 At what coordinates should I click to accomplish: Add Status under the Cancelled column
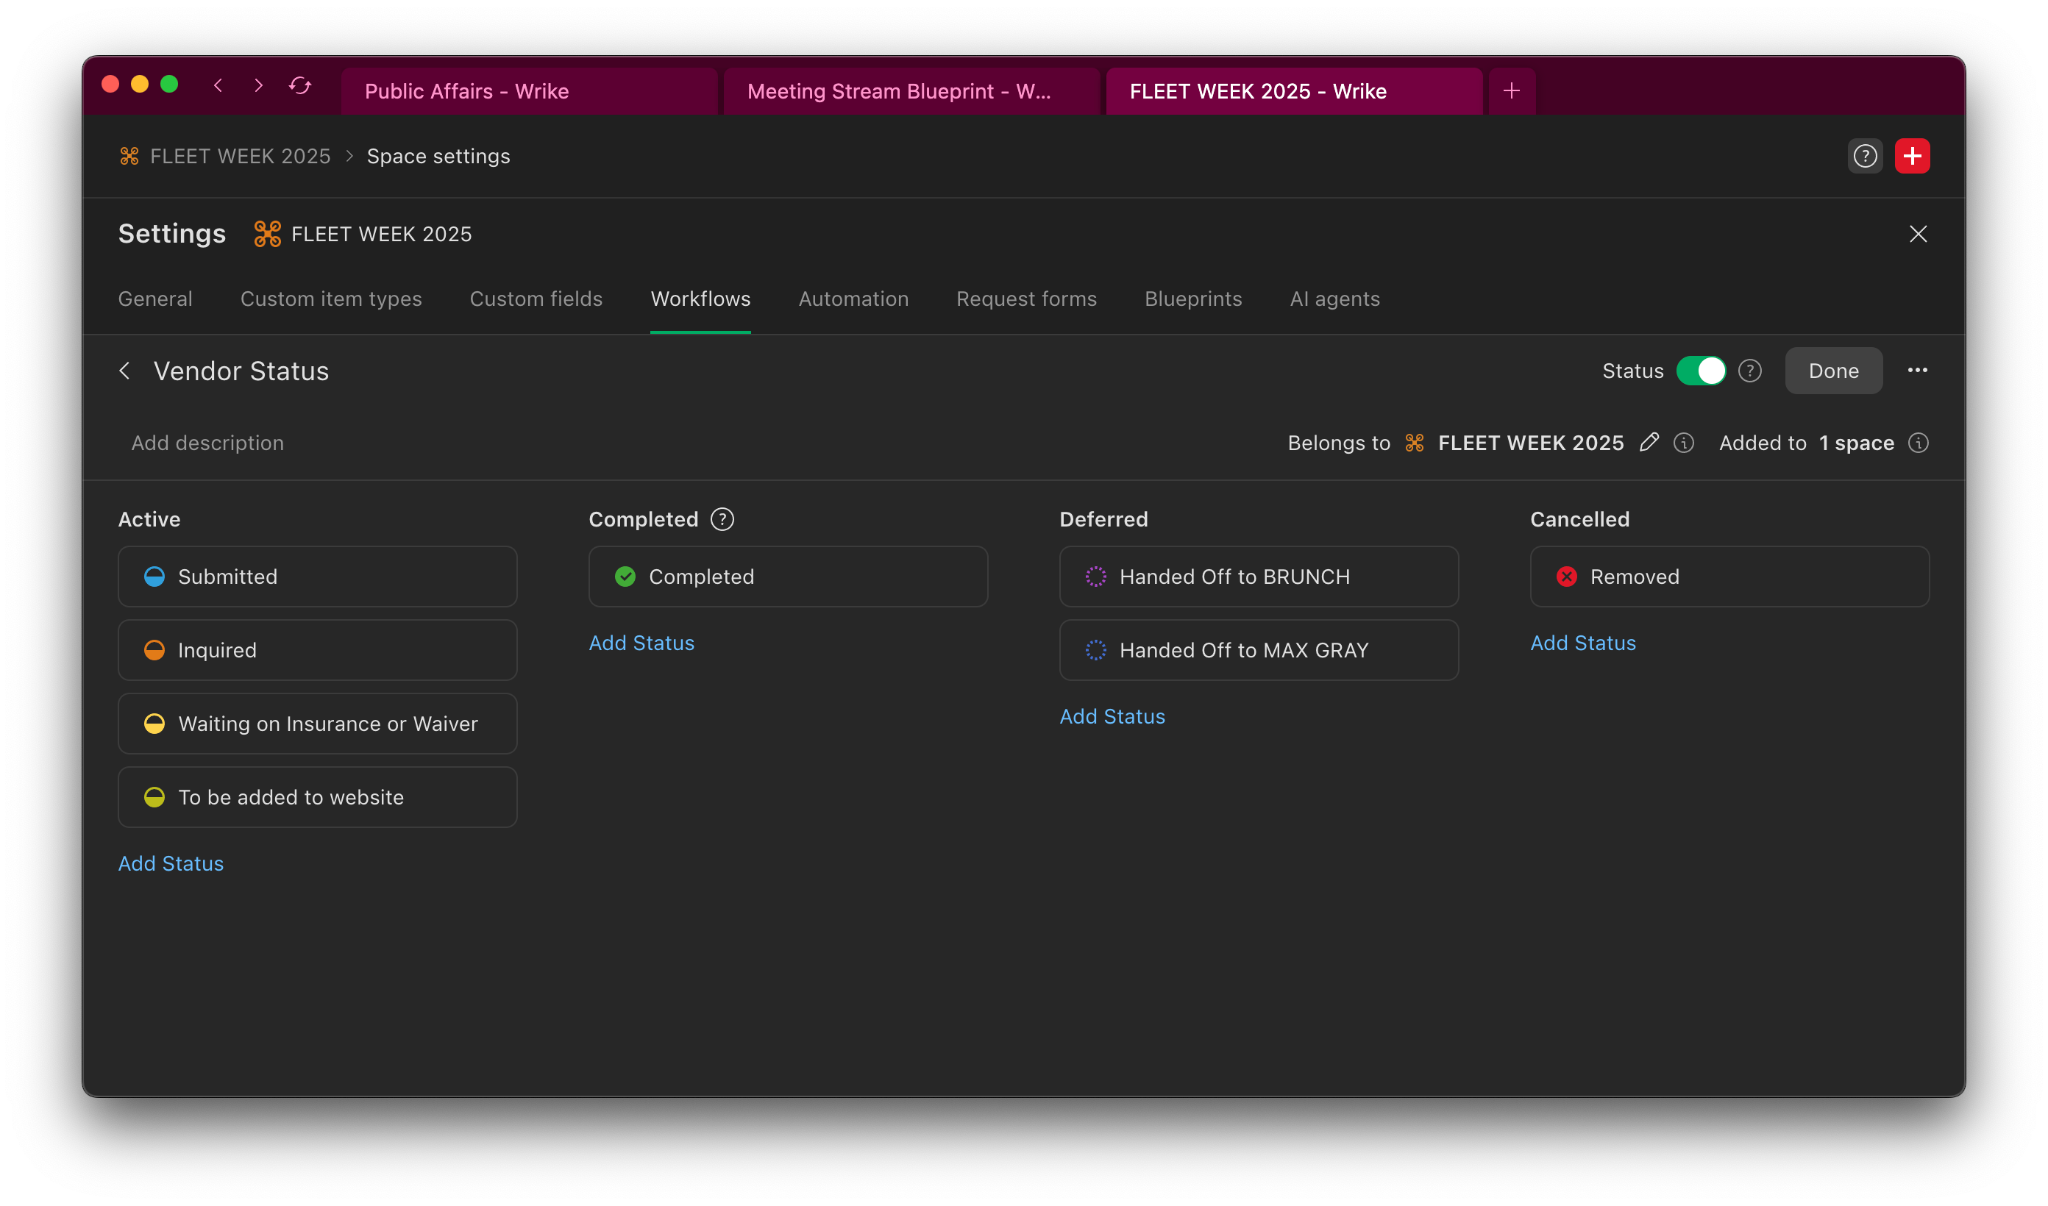point(1583,643)
